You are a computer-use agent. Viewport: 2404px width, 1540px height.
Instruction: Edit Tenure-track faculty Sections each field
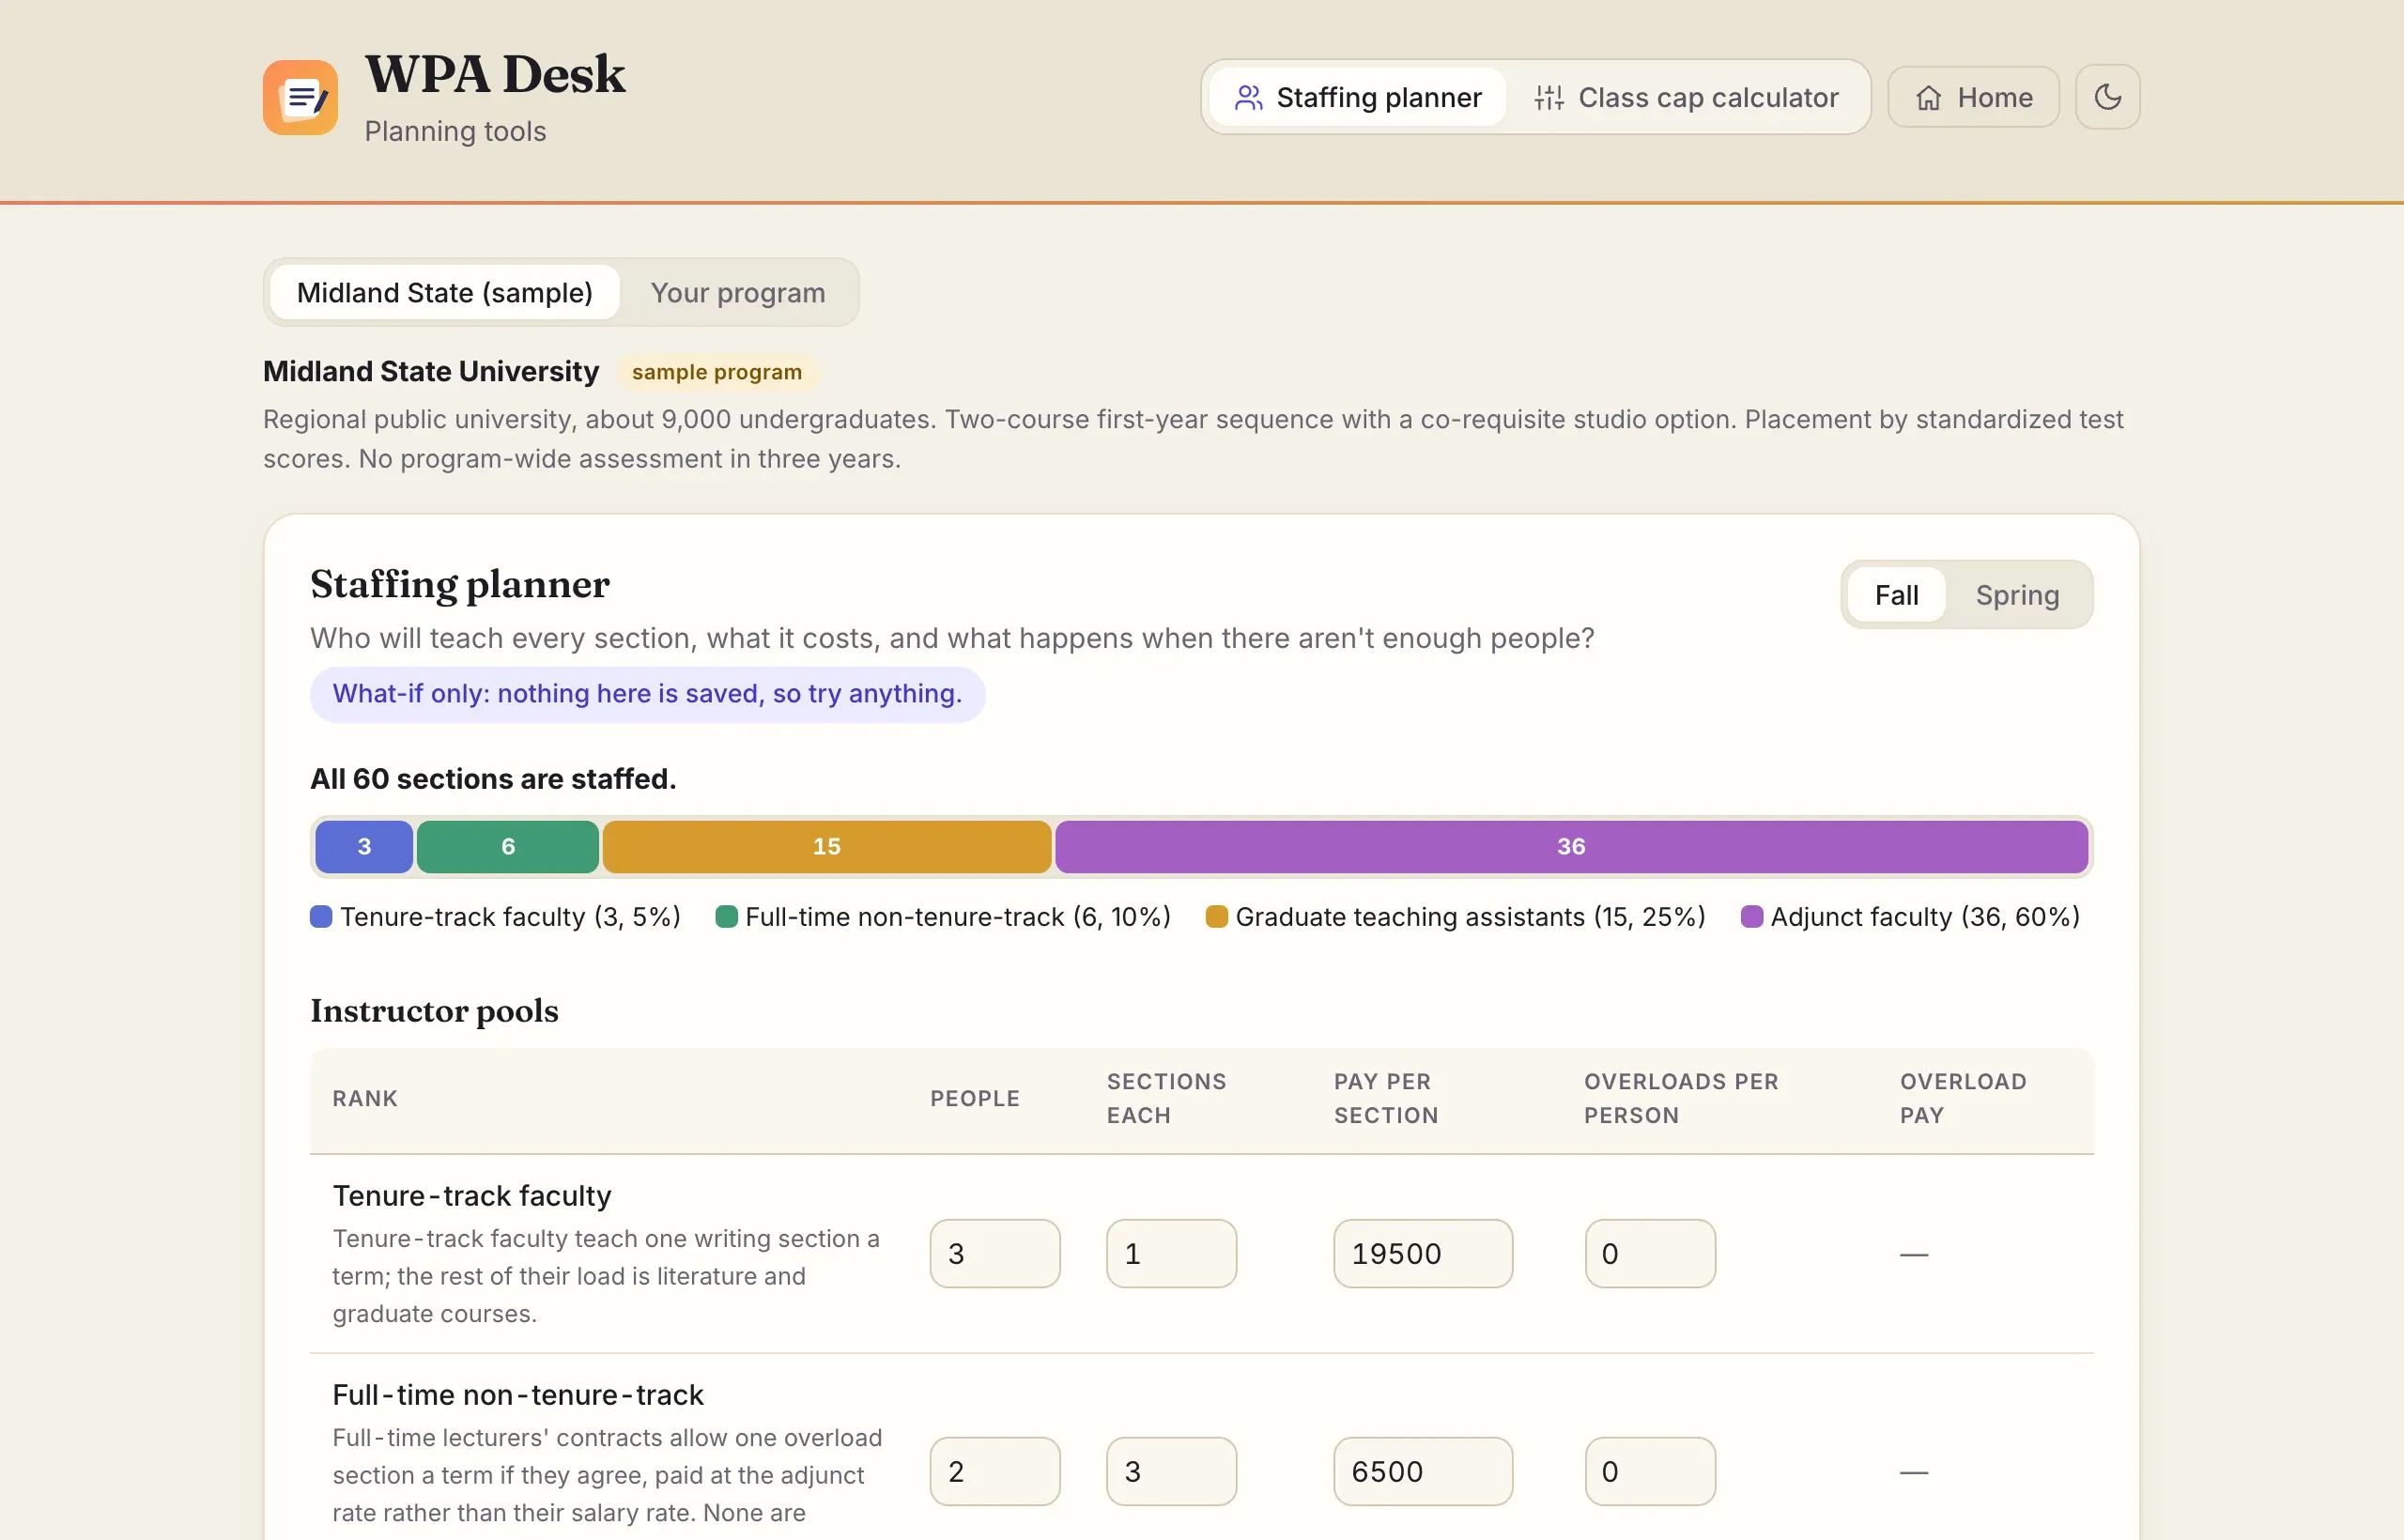tap(1171, 1253)
